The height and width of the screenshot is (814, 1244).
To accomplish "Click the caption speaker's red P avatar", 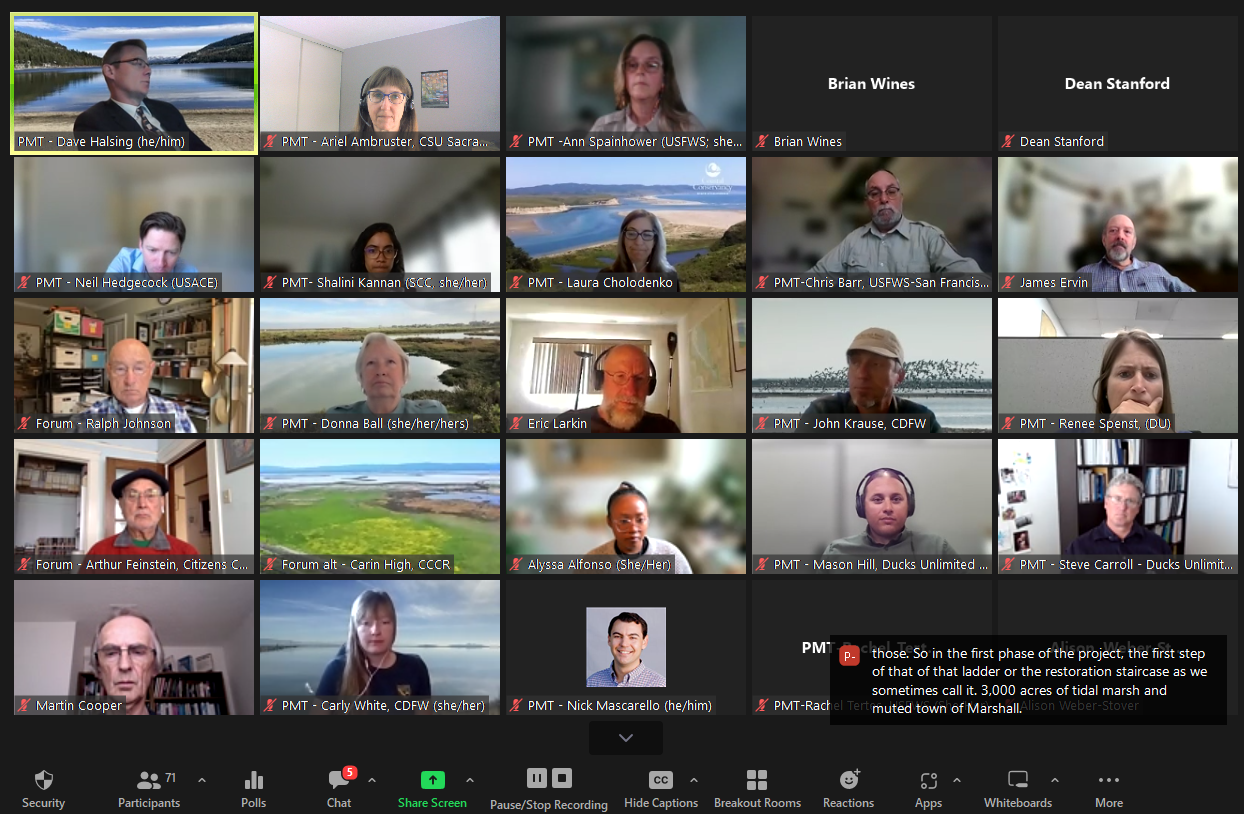I will (849, 656).
